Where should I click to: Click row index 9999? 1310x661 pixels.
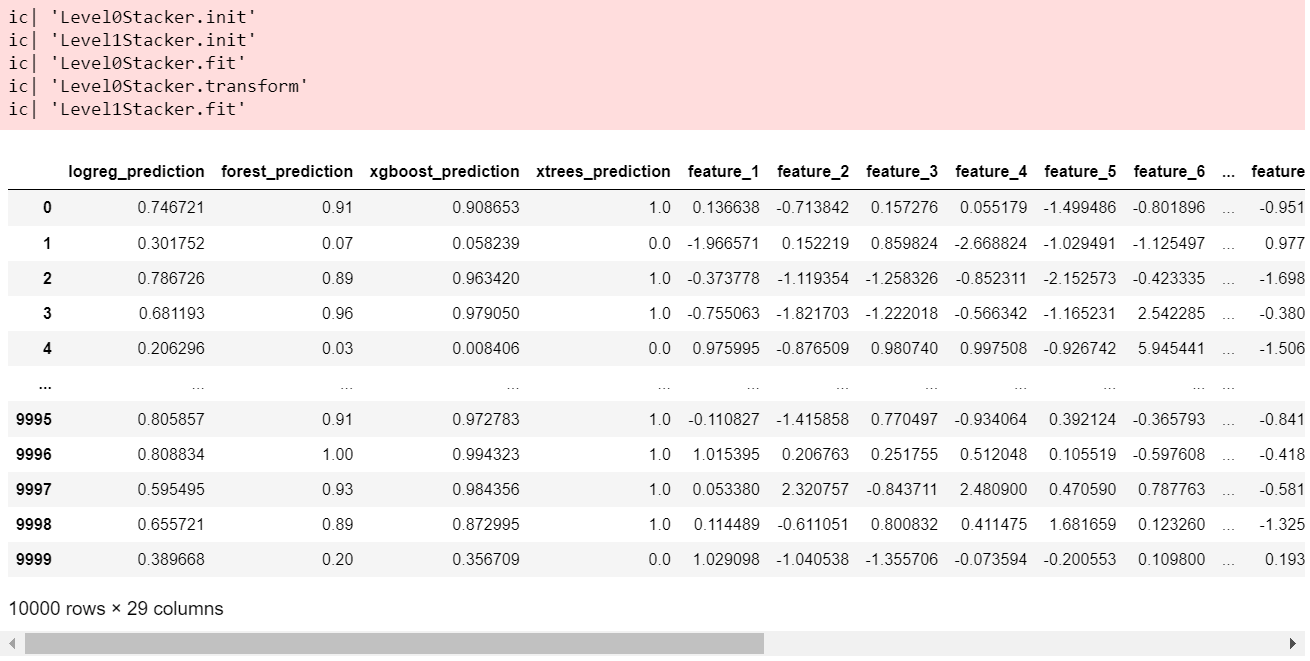34,560
